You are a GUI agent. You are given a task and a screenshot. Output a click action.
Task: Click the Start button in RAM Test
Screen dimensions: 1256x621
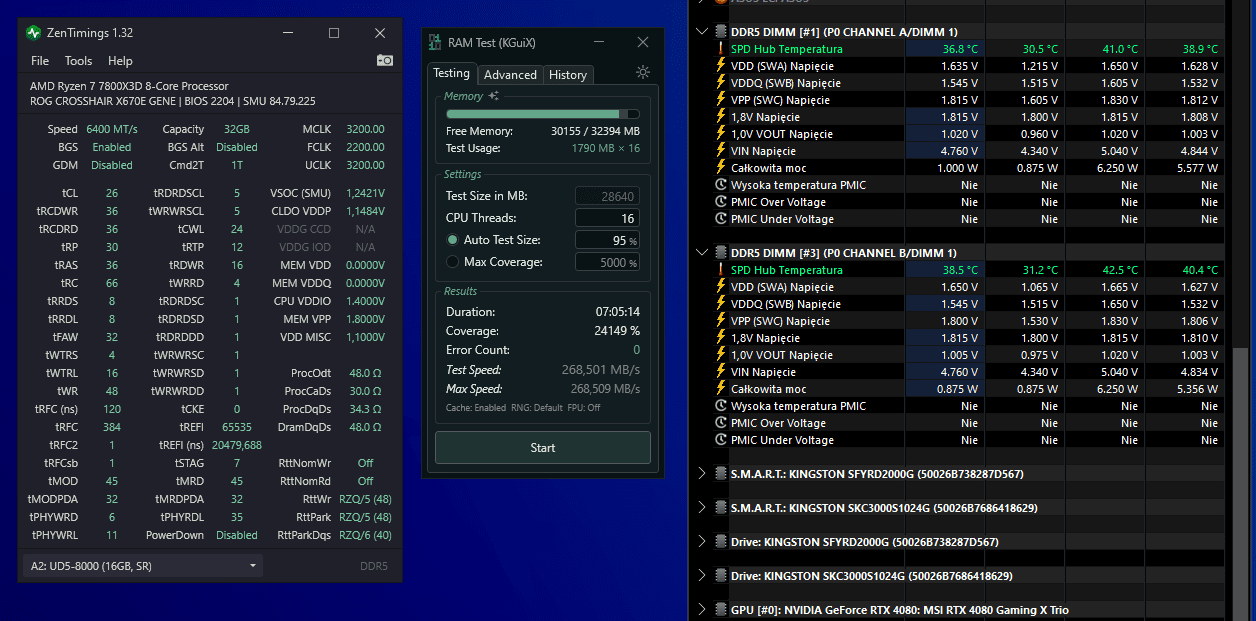click(x=543, y=447)
